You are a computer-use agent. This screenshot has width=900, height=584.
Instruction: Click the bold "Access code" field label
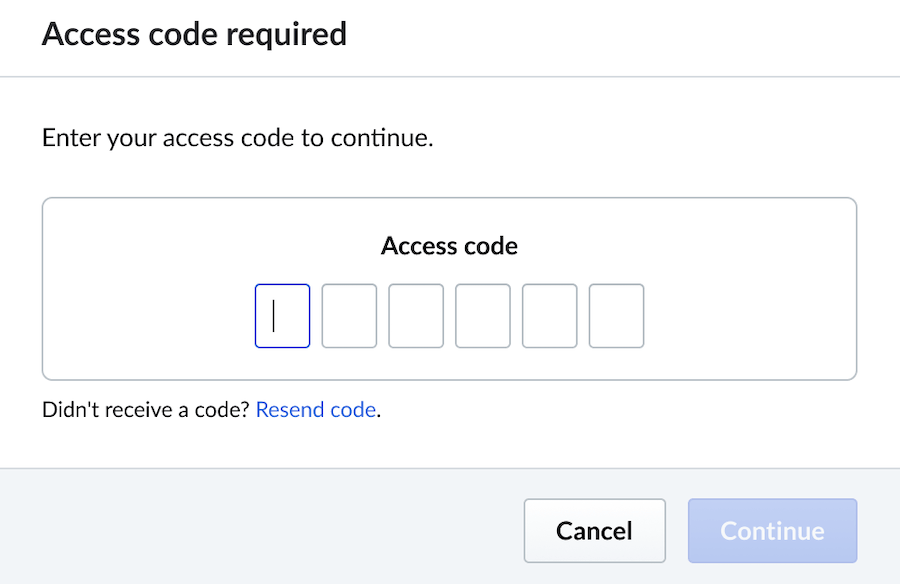point(449,246)
